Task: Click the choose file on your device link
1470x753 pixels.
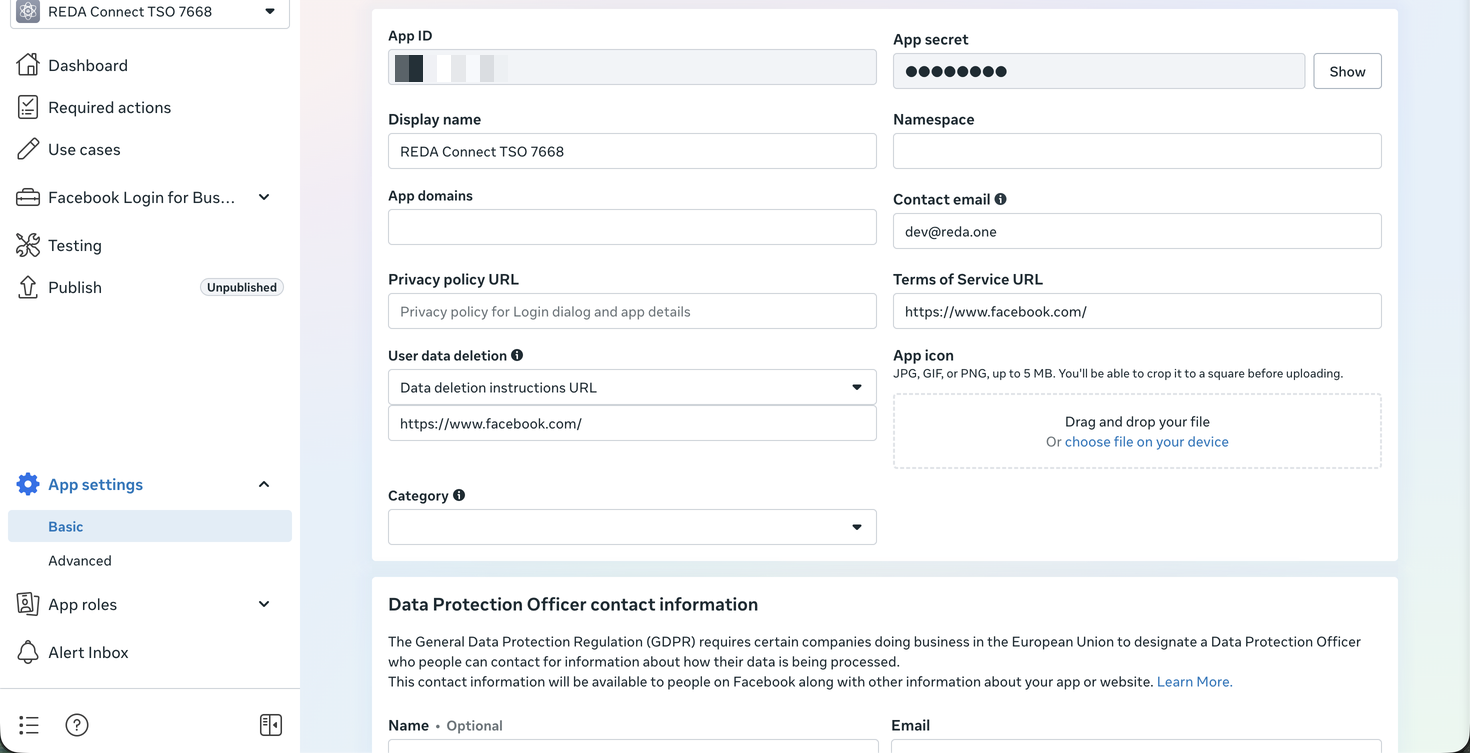Action: [1147, 441]
